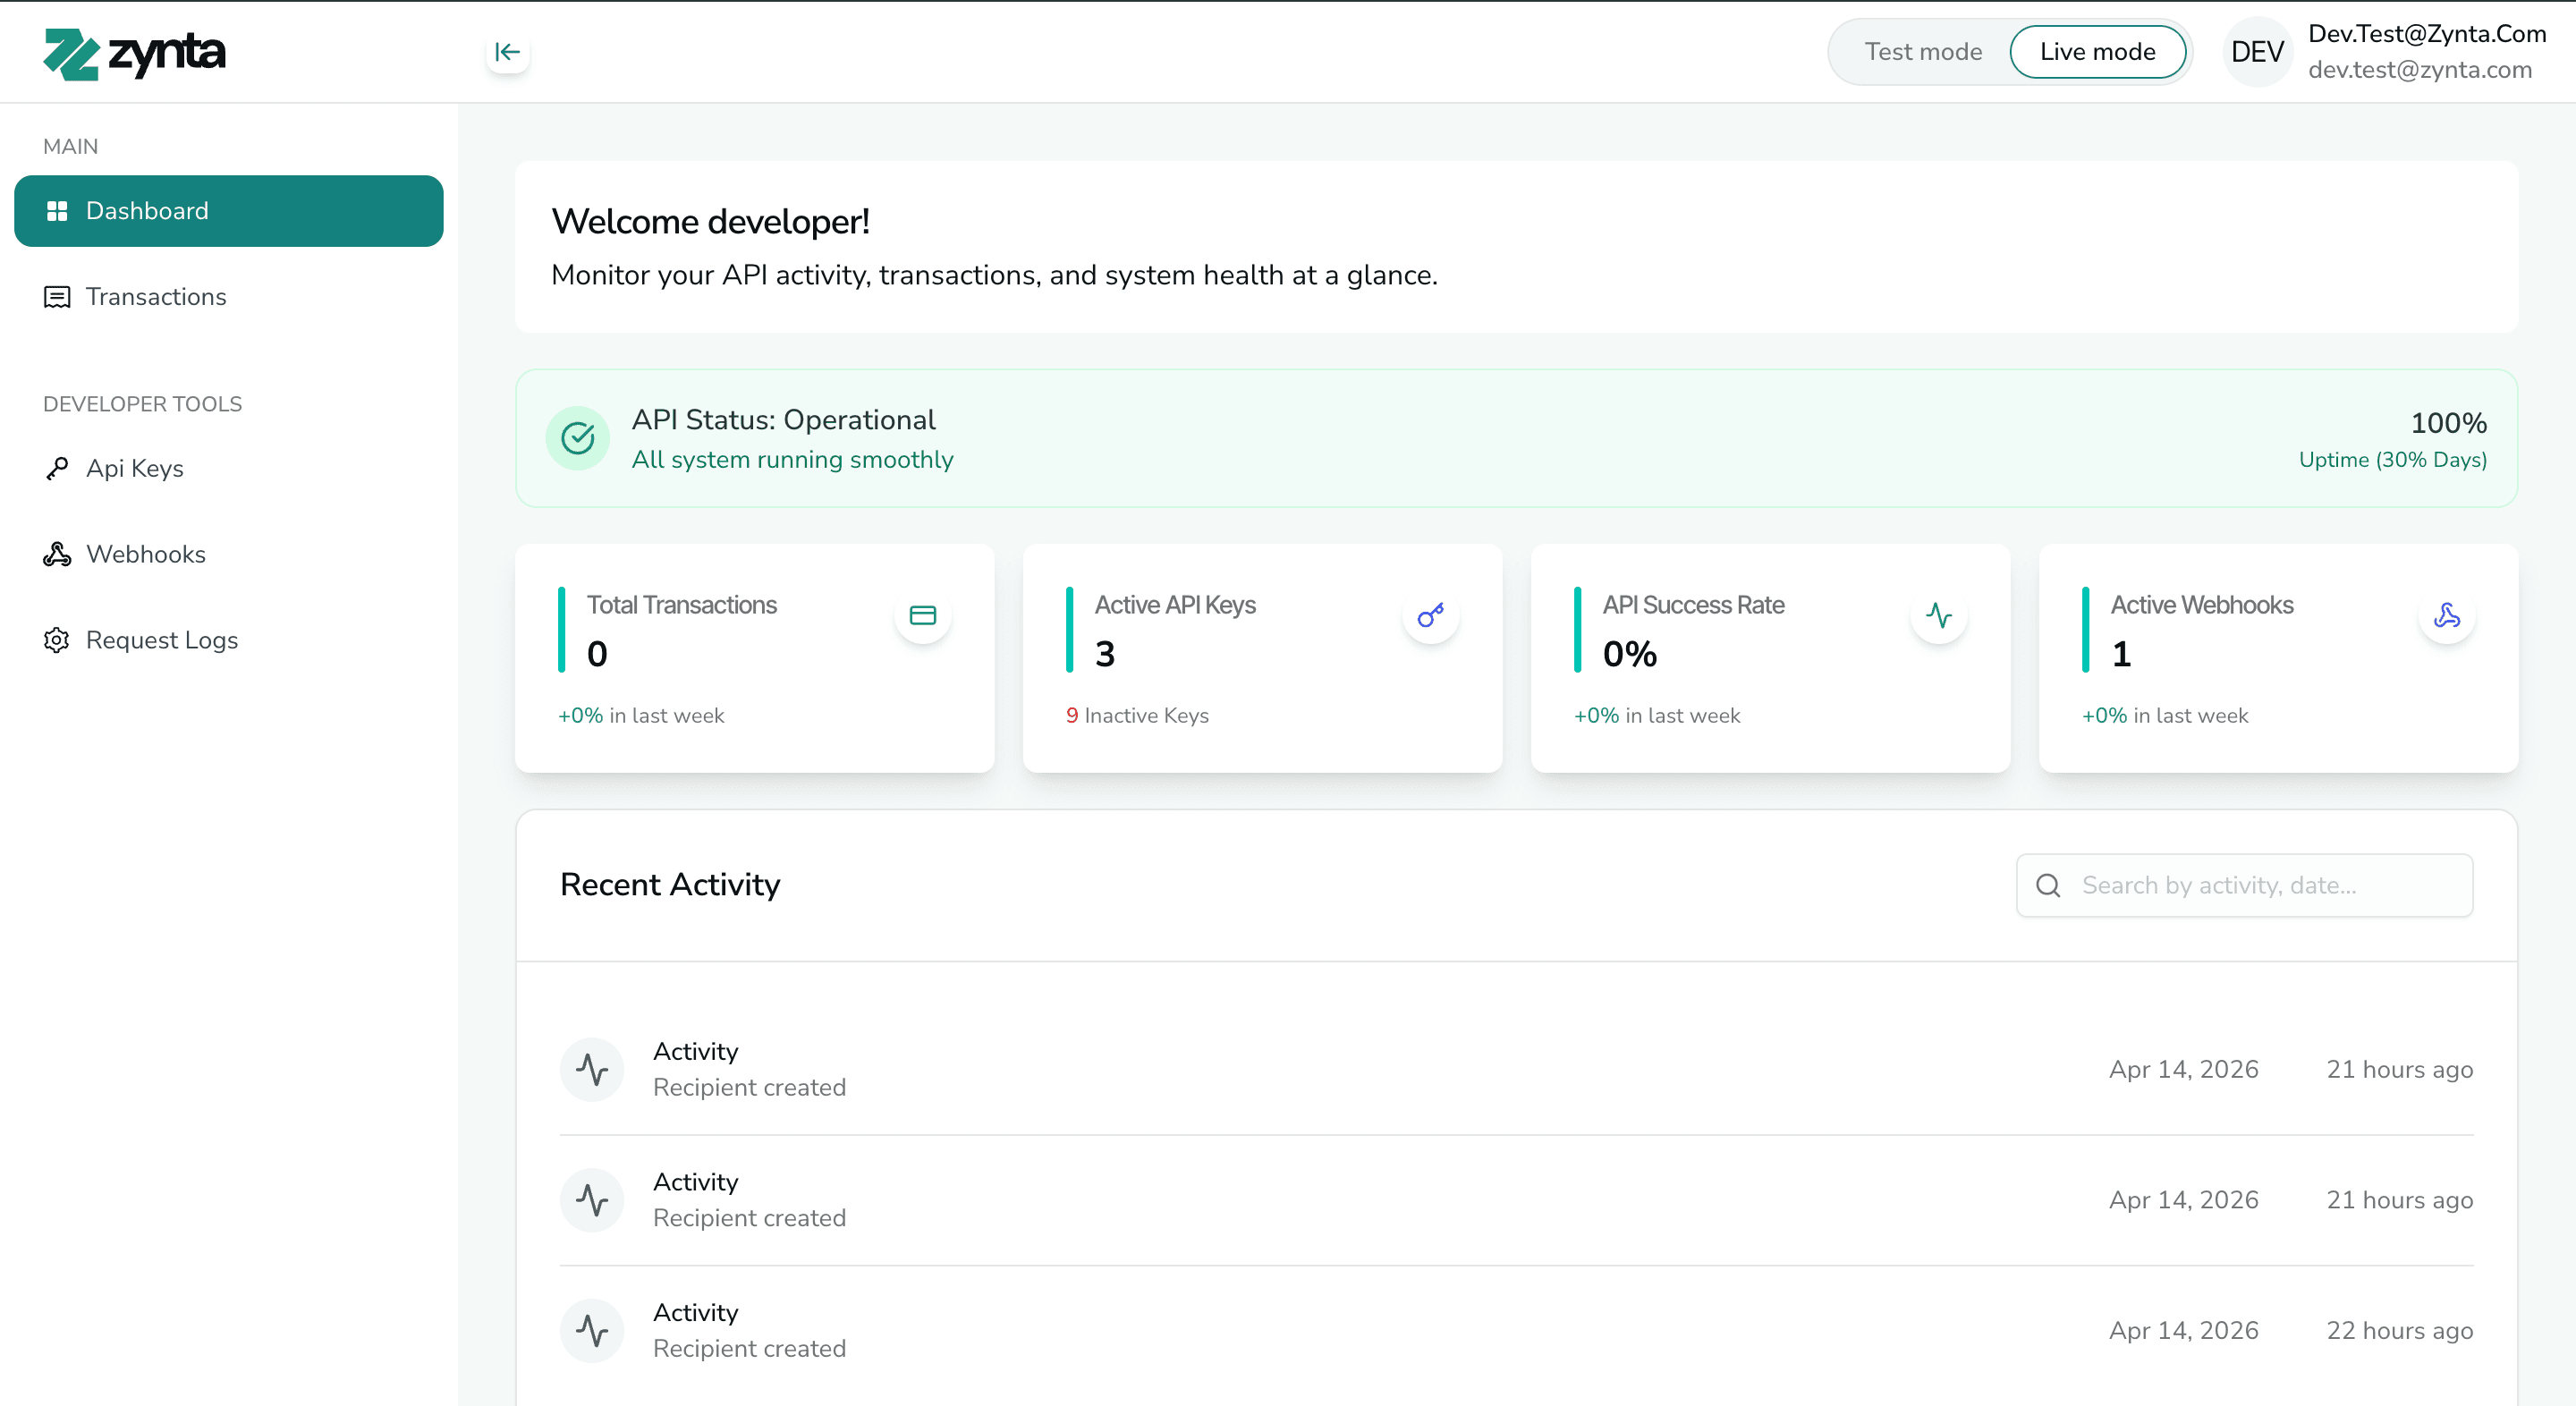The image size is (2576, 1406).
Task: Go to Transactions page
Action: pyautogui.click(x=155, y=297)
